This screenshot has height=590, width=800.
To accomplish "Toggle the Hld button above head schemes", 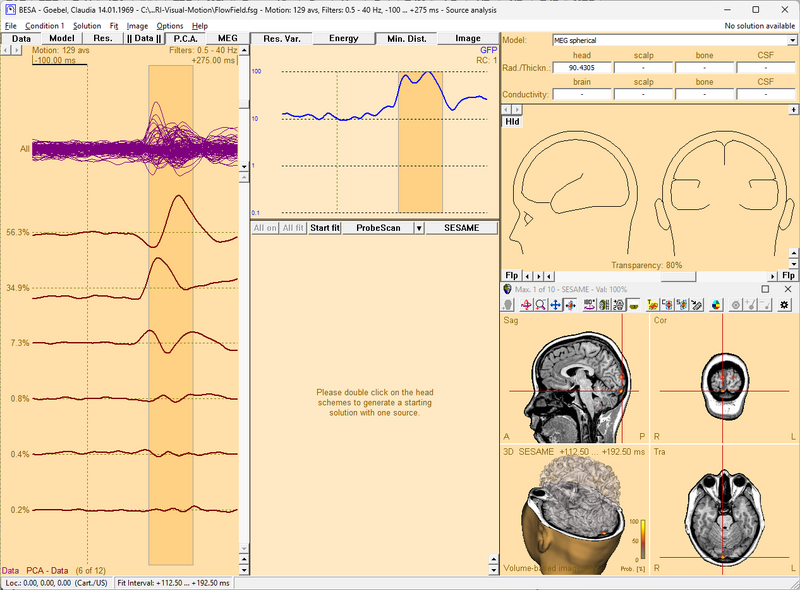I will point(512,122).
